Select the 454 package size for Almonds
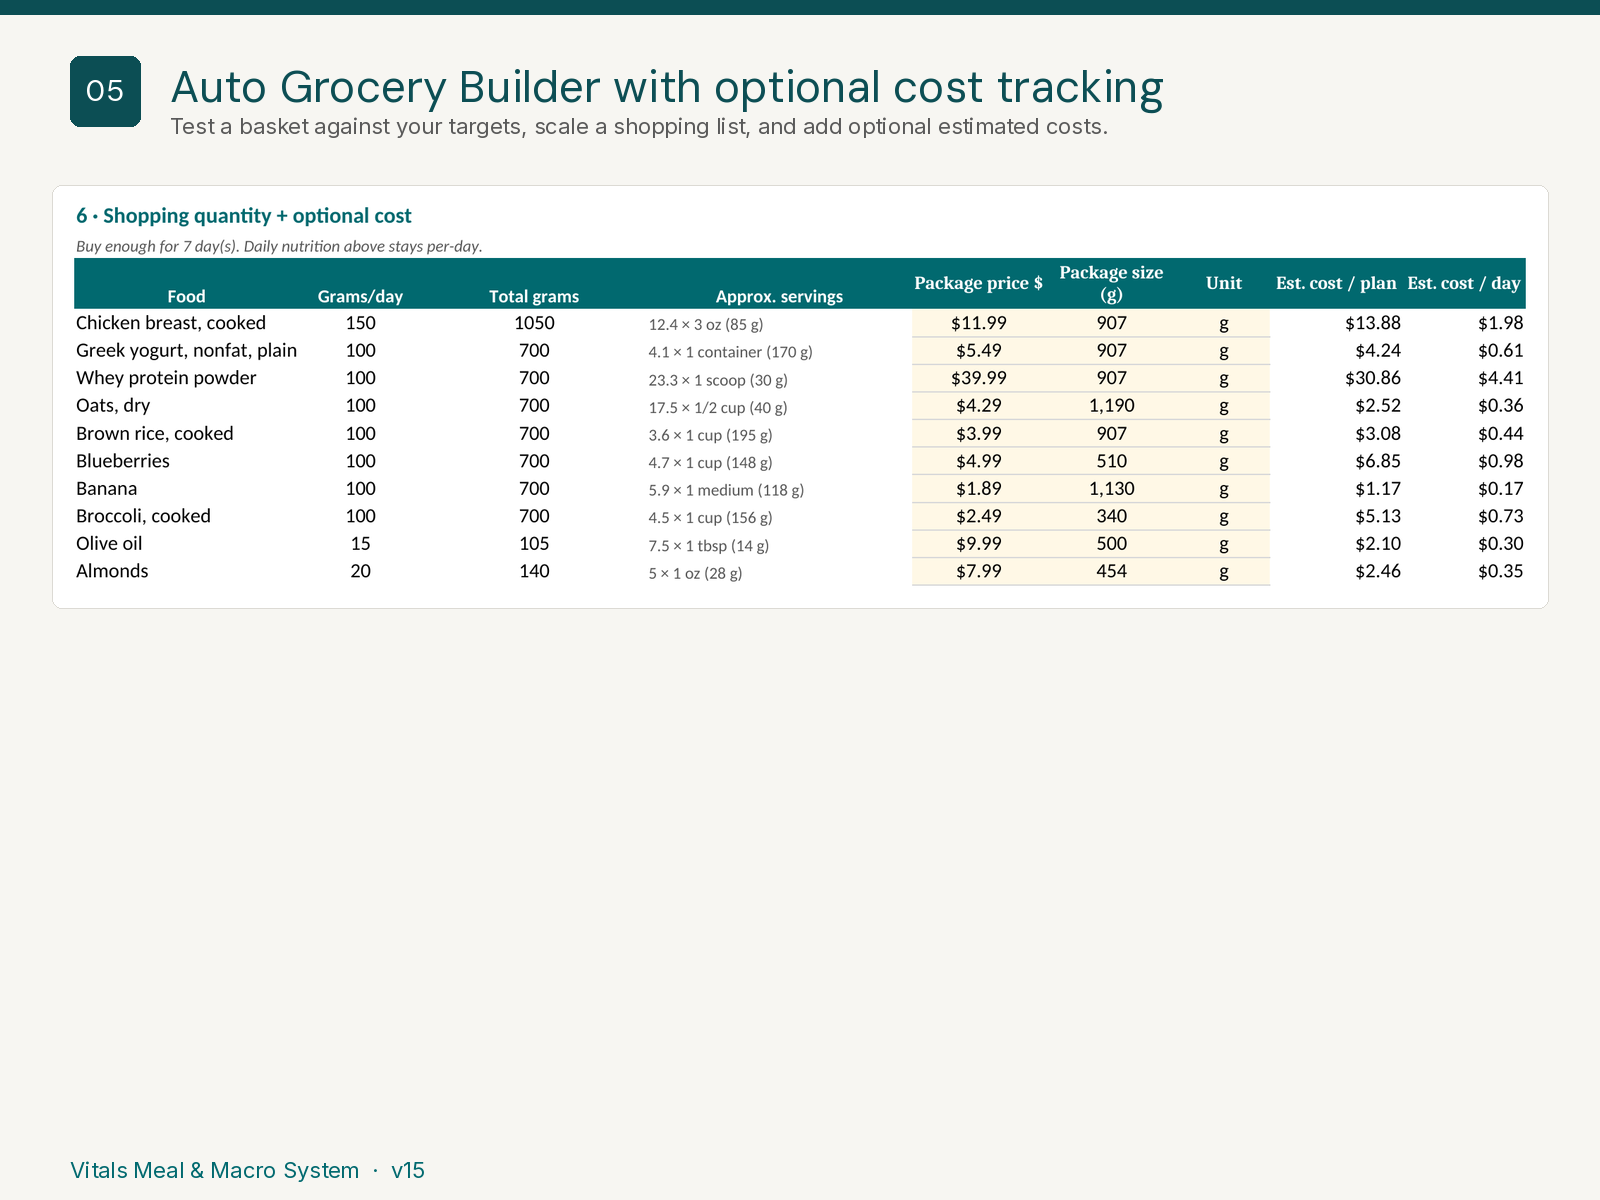 [1112, 571]
